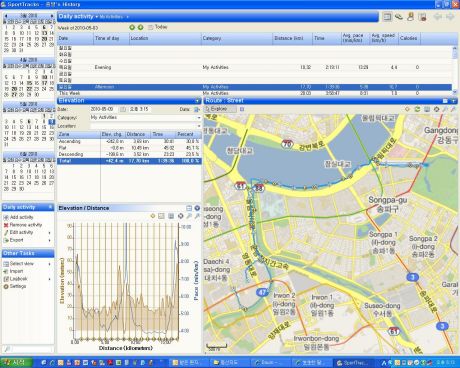Select the Ascending elevation zone row
Image resolution: width=460 pixels, height=368 pixels.
(129, 141)
